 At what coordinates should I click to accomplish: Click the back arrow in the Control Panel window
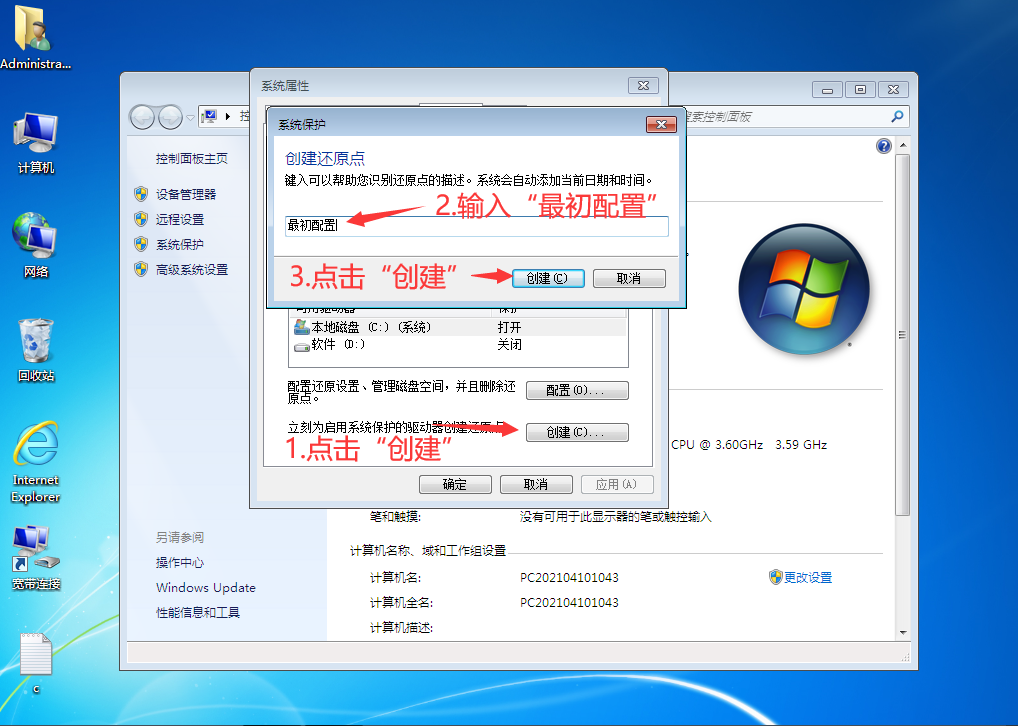click(142, 118)
